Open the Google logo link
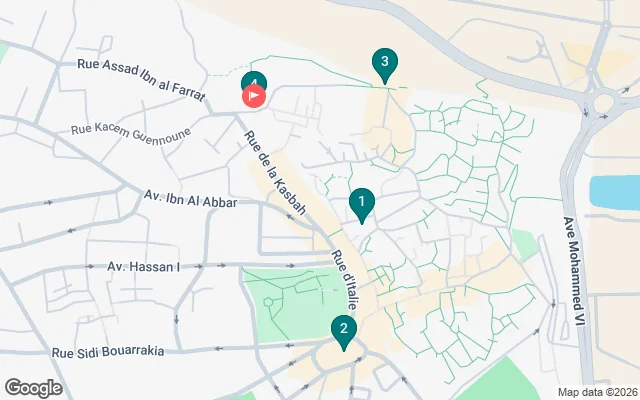Viewport: 640px width, 400px height. click(x=34, y=388)
